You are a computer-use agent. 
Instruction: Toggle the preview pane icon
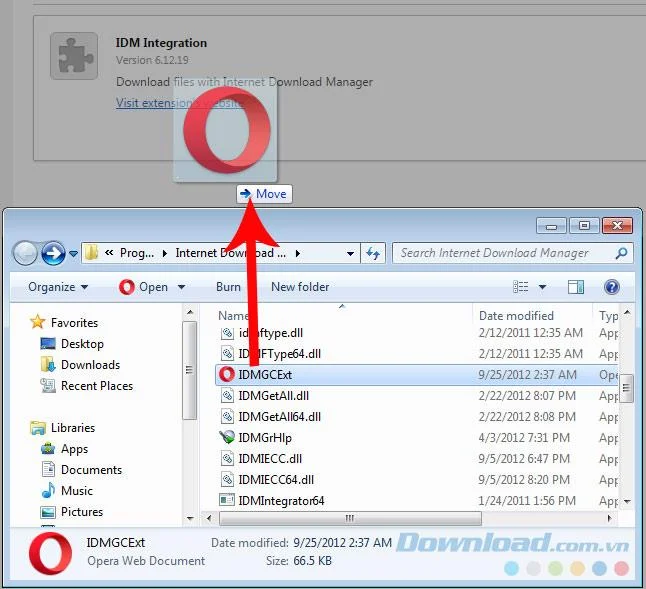point(576,287)
